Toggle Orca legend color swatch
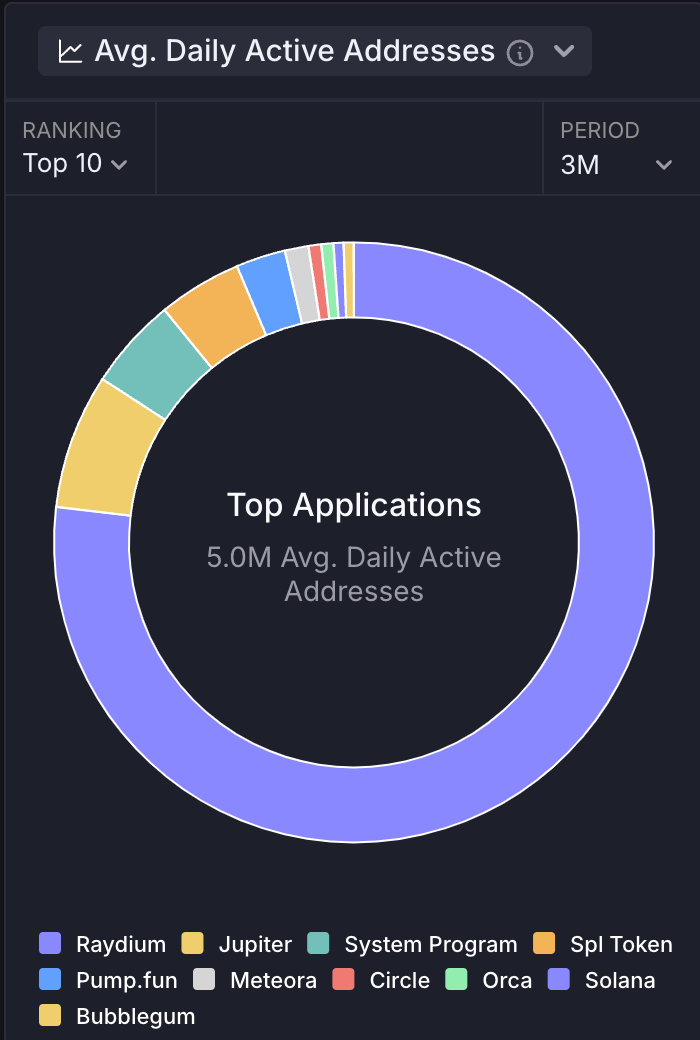Image resolution: width=700 pixels, height=1040 pixels. [x=456, y=979]
